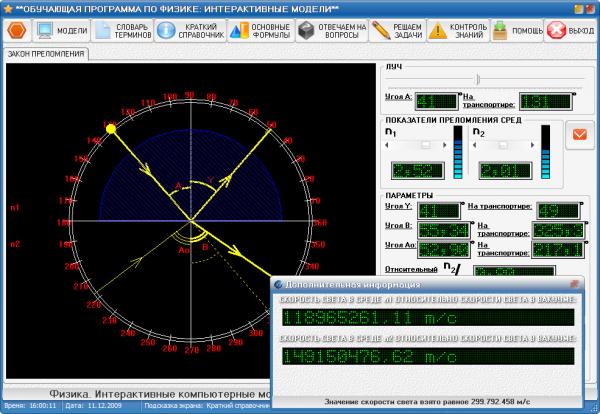600x414 pixels.
Task: Open the МОДЕЛИ monitor icon
Action: (45, 30)
